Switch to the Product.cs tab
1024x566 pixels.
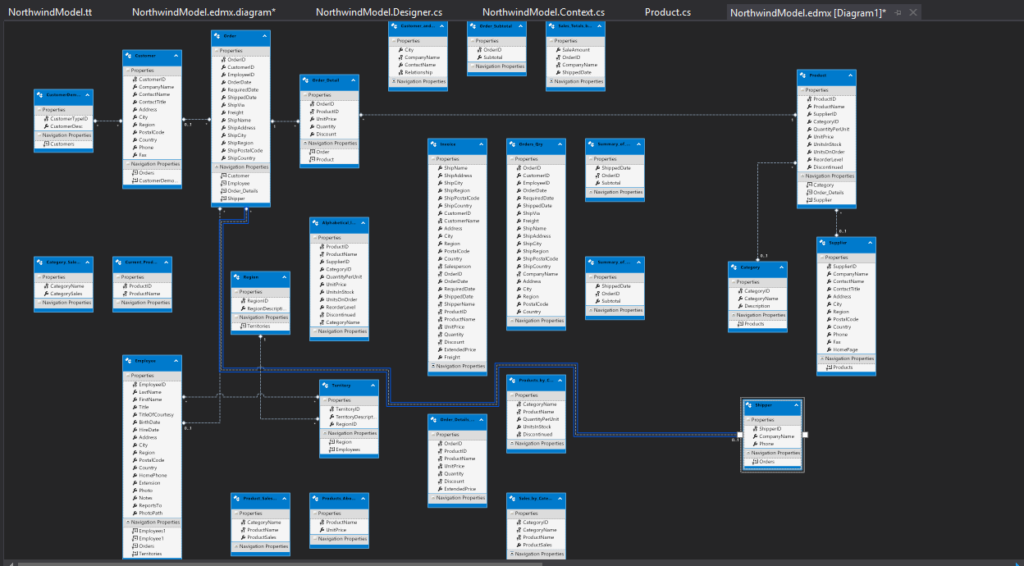(x=667, y=12)
